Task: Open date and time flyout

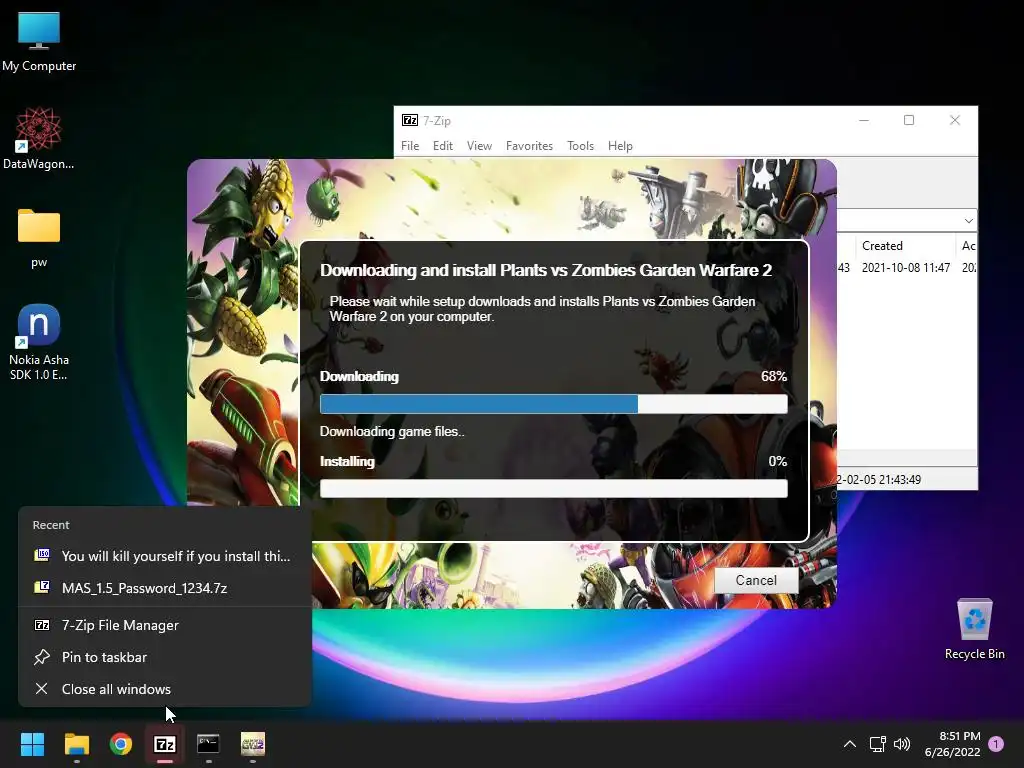Action: (953, 744)
